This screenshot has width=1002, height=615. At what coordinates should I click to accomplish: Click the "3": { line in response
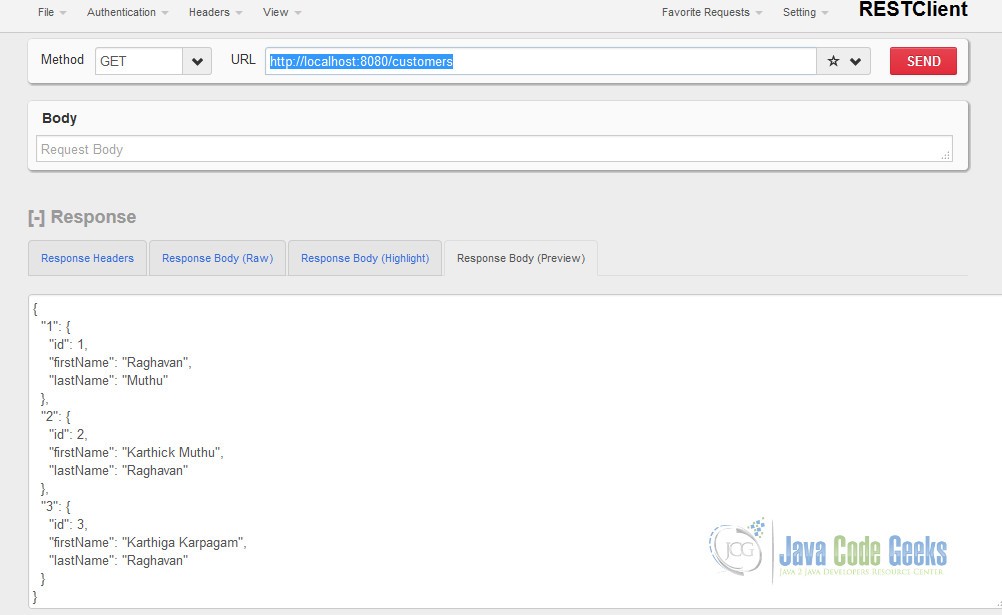coord(56,506)
